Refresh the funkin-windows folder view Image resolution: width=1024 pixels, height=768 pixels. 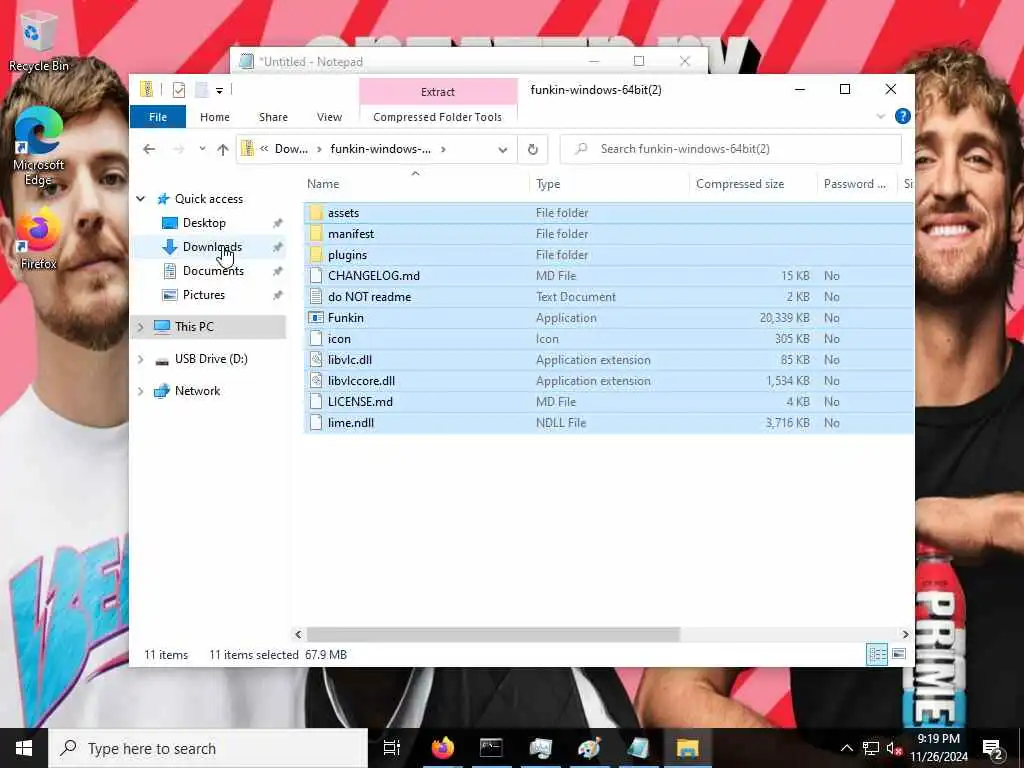[x=533, y=149]
